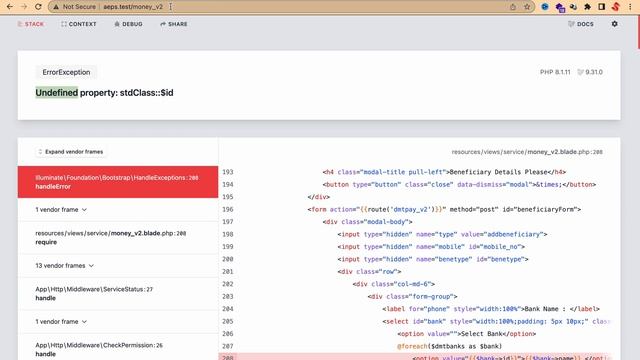
Task: Expand 1 vendor frame below ServiceStatus
Action: 118,322
